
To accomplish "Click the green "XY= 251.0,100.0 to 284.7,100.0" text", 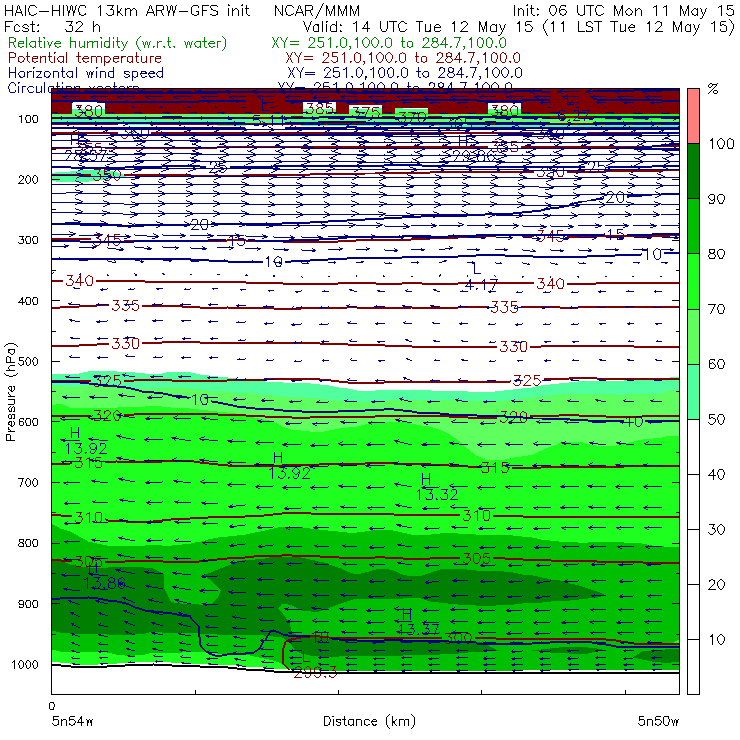I will pyautogui.click(x=389, y=43).
